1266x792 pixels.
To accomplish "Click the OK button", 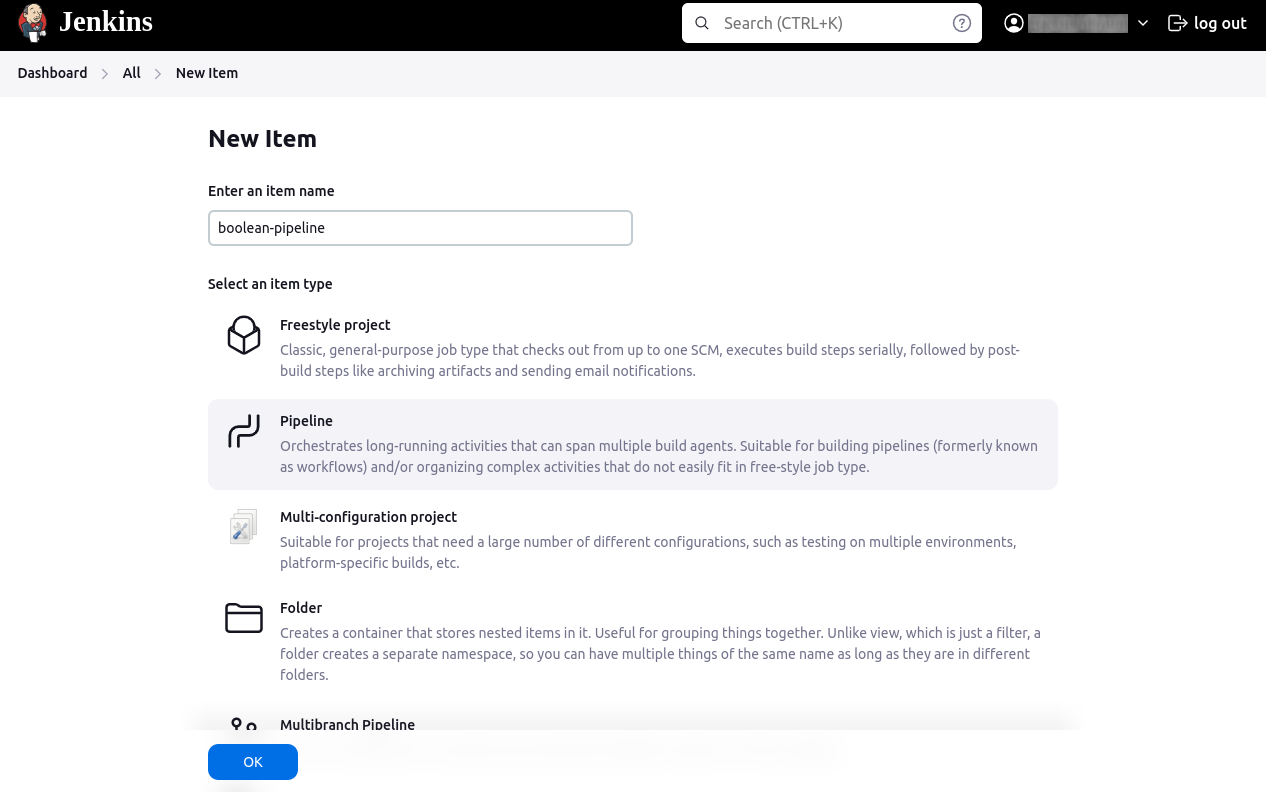I will coord(253,762).
